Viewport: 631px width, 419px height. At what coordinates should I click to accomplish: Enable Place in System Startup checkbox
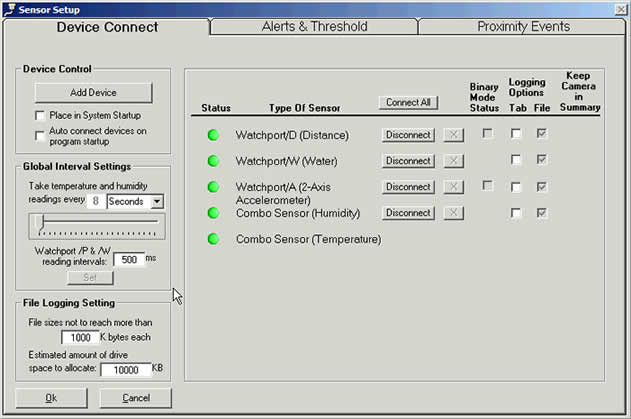(40, 116)
